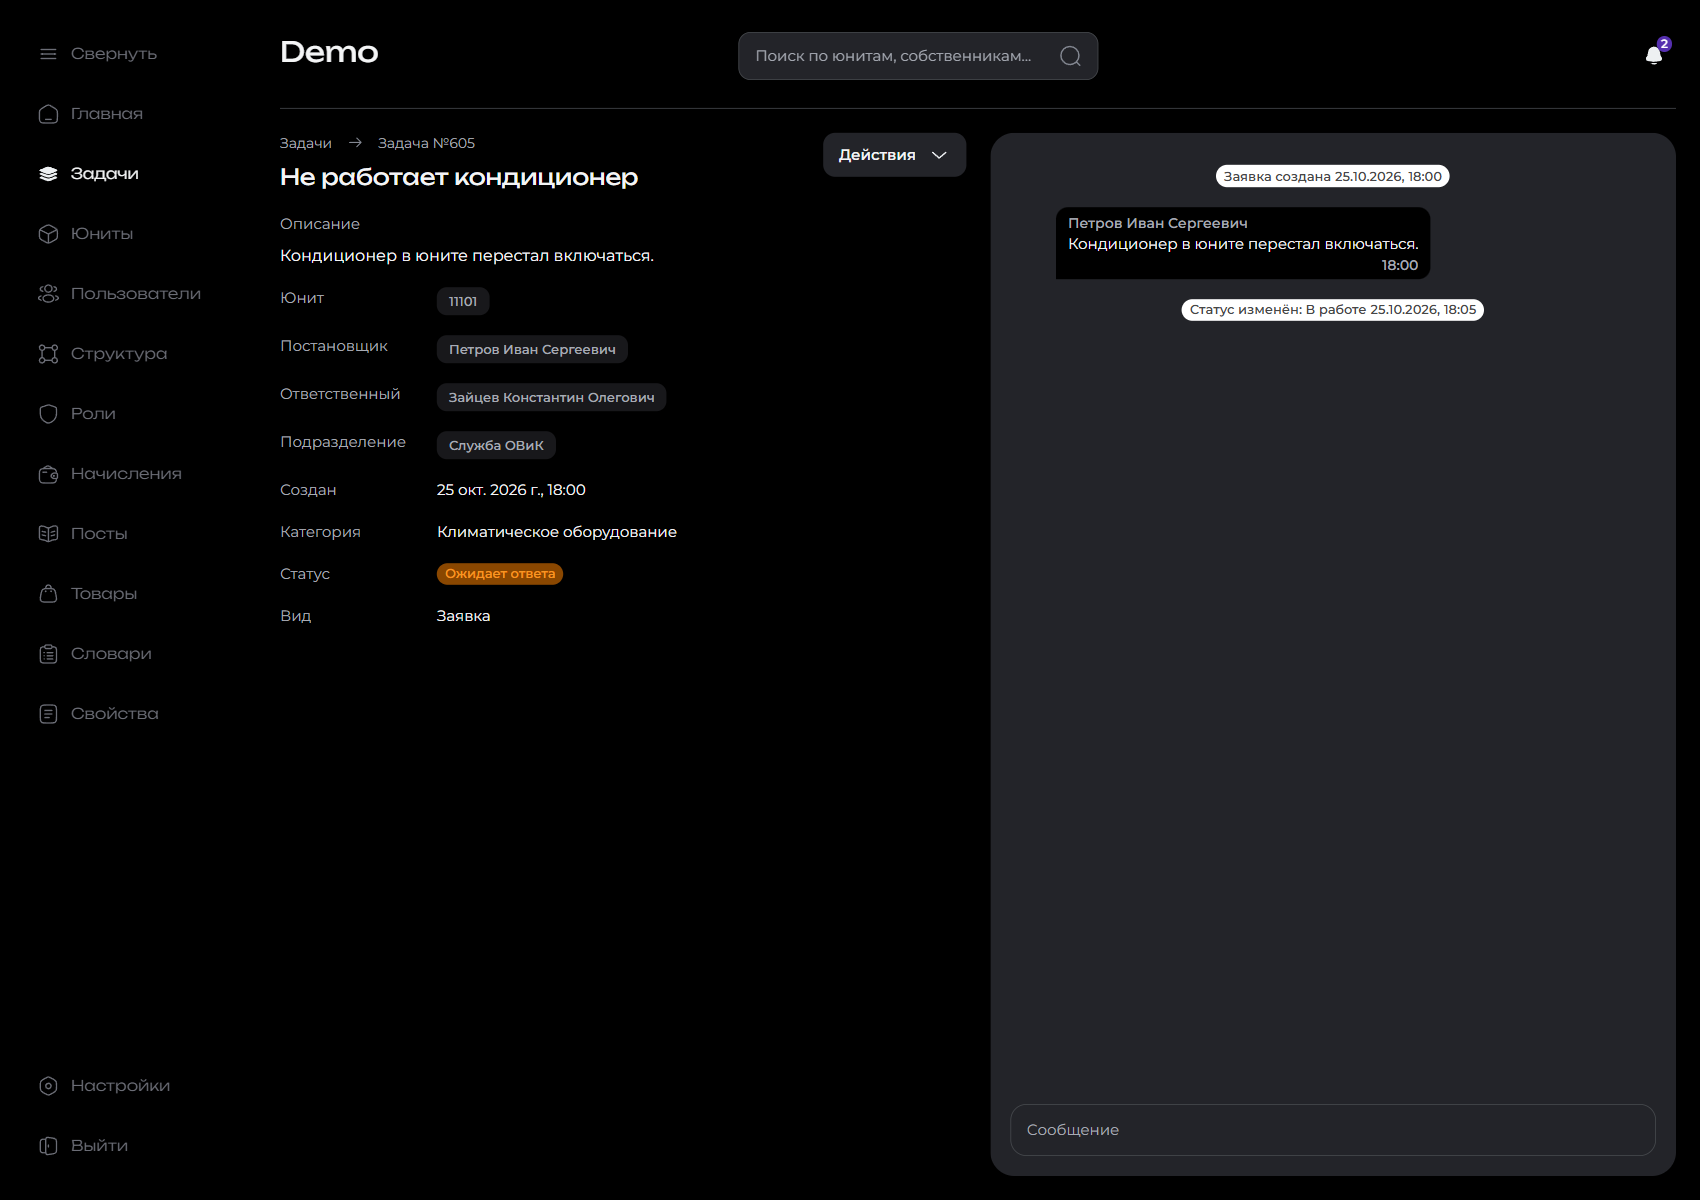1700x1200 pixels.
Task: Click the Структура diagram icon
Action: click(48, 354)
